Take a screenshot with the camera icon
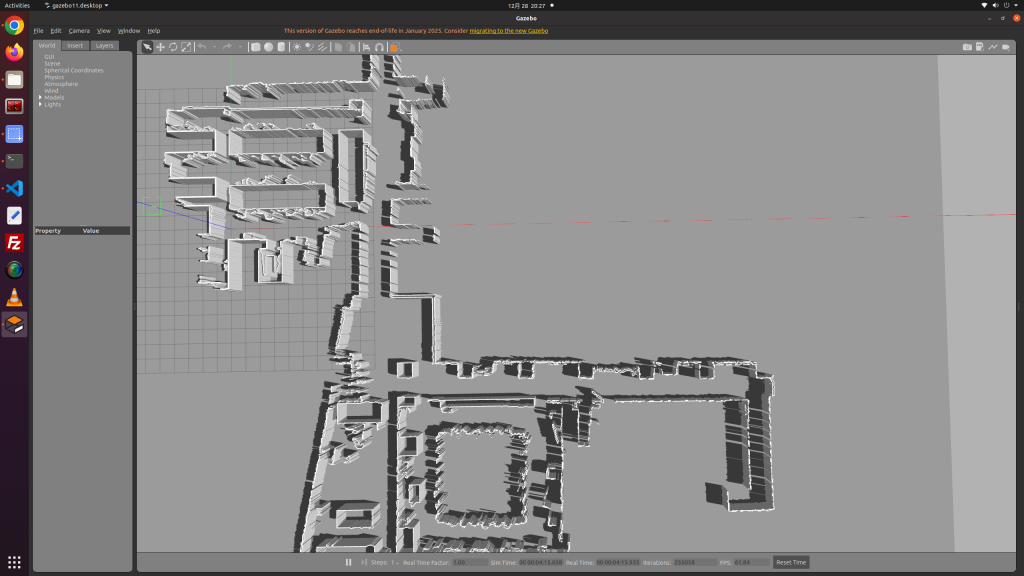The width and height of the screenshot is (1024, 576). [967, 47]
